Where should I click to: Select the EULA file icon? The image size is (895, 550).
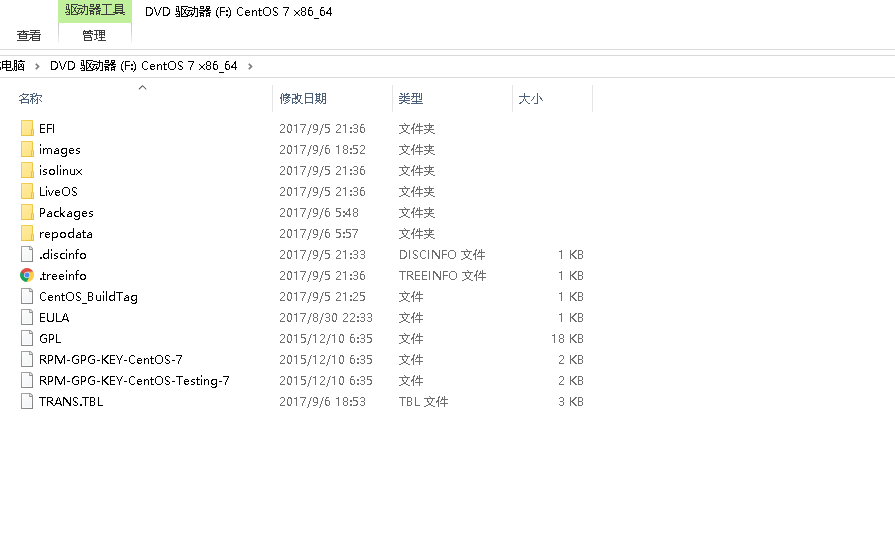(27, 318)
